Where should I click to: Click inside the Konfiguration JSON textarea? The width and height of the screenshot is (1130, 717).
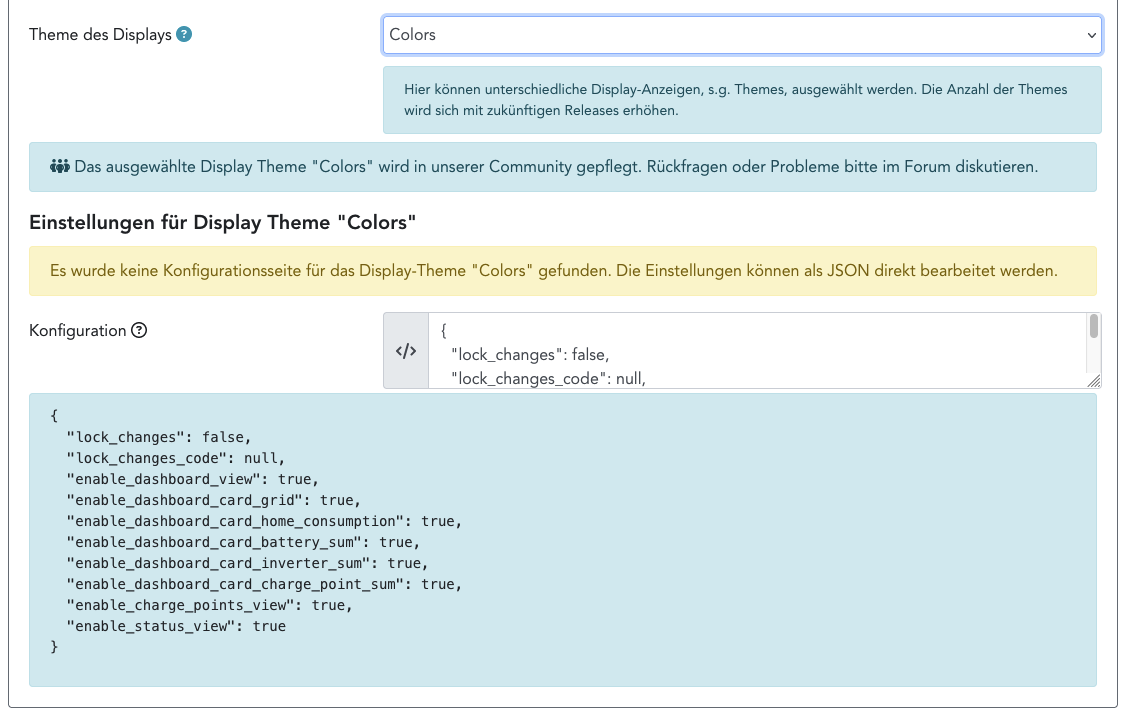click(757, 351)
